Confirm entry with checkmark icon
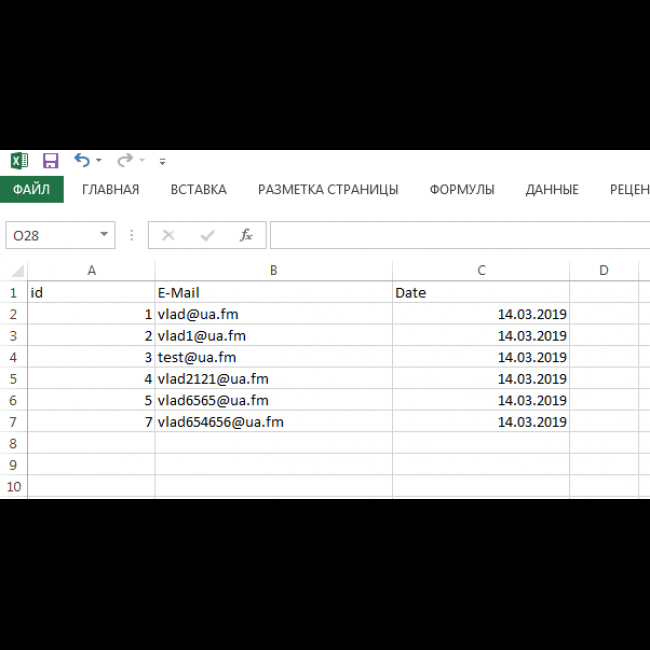The image size is (650, 650). point(207,236)
